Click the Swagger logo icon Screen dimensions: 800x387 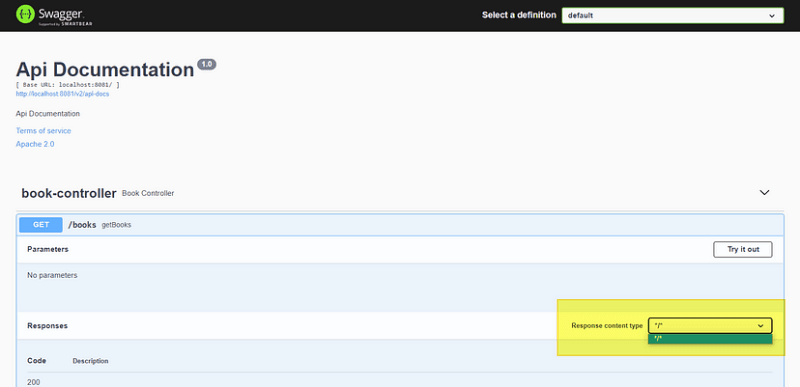pos(25,14)
